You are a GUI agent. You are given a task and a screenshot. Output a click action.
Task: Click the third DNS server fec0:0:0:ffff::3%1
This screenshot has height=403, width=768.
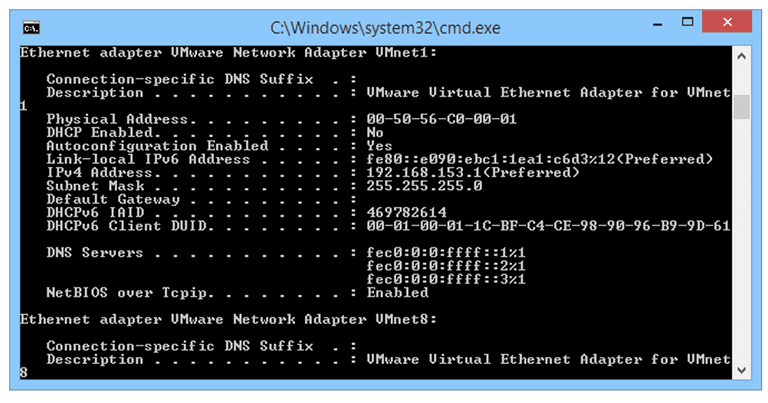[x=446, y=279]
